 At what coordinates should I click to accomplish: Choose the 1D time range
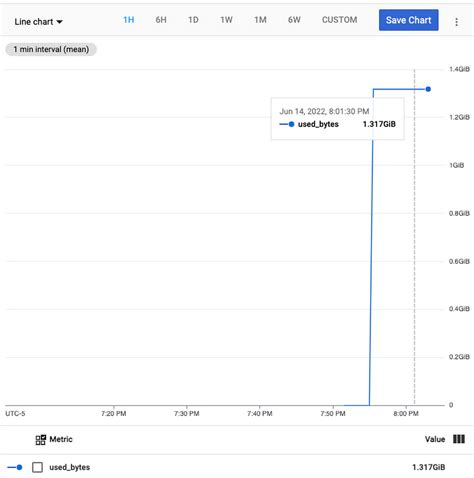pos(193,20)
